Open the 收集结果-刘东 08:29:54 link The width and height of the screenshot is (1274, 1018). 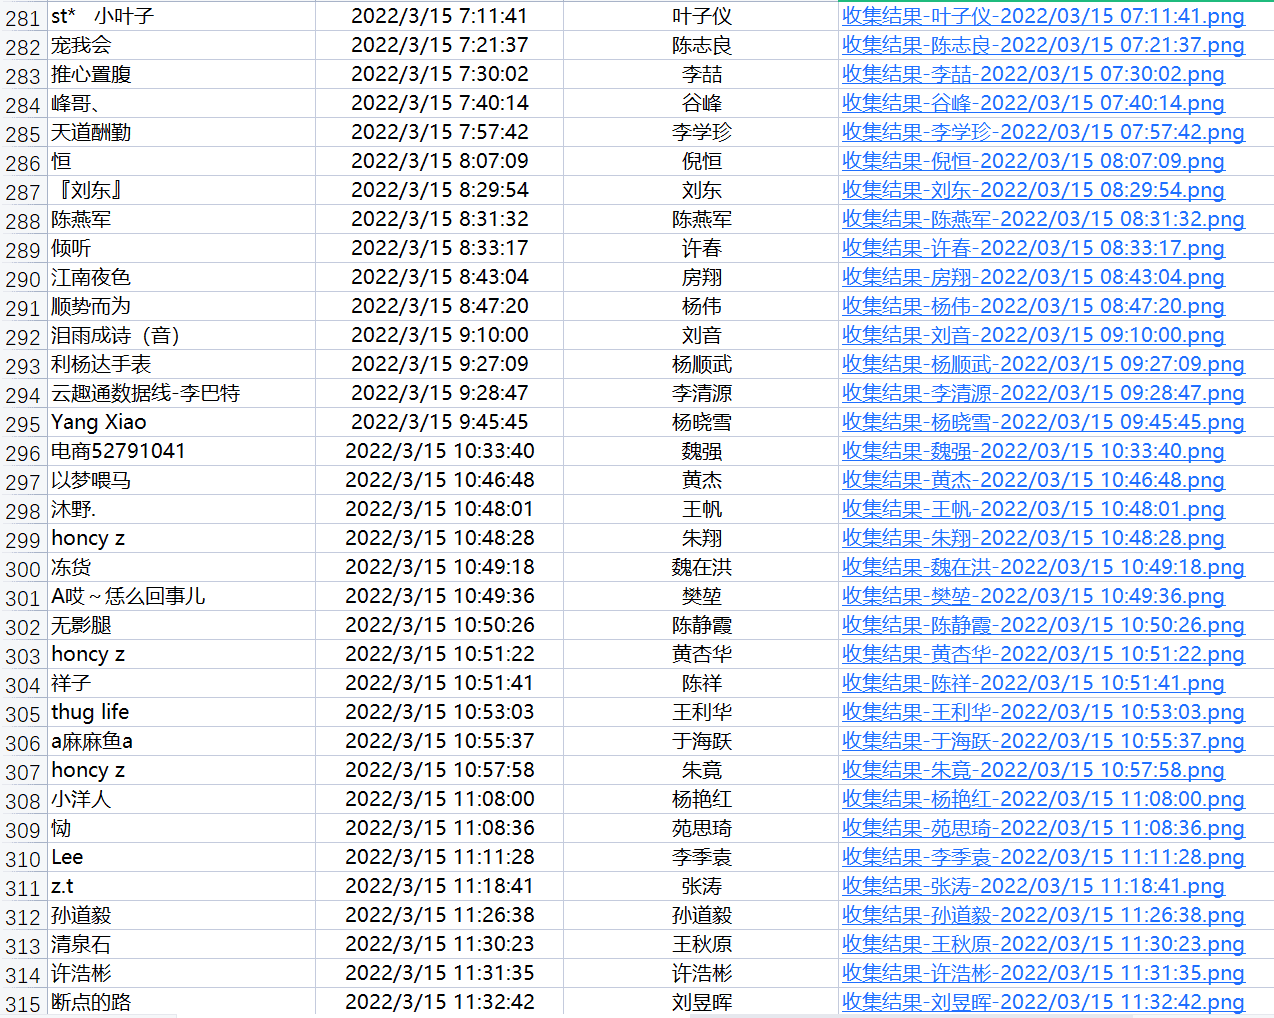tap(1033, 190)
